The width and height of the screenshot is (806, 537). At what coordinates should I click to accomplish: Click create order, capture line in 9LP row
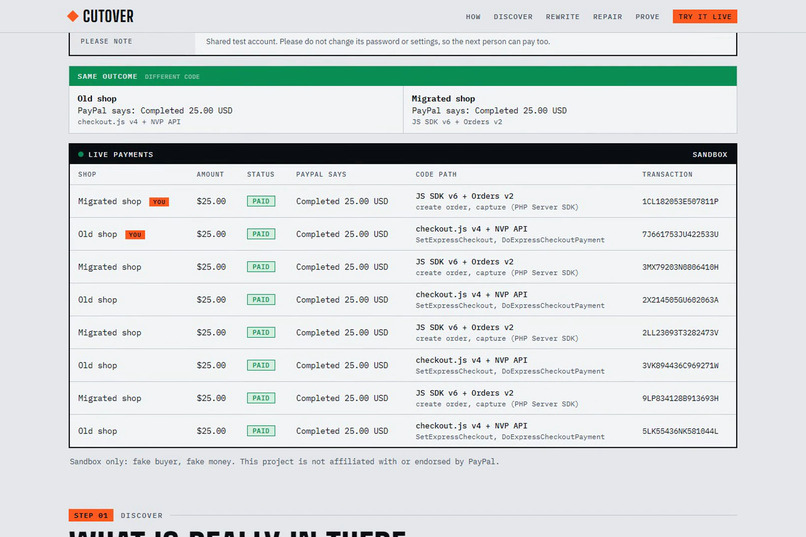[x=497, y=404]
